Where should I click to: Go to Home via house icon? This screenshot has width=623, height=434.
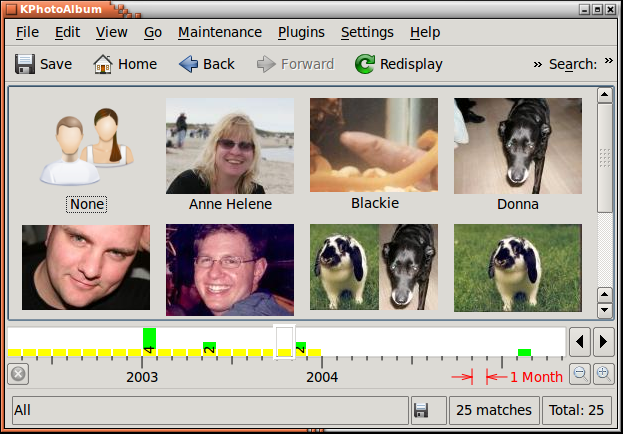[102, 64]
